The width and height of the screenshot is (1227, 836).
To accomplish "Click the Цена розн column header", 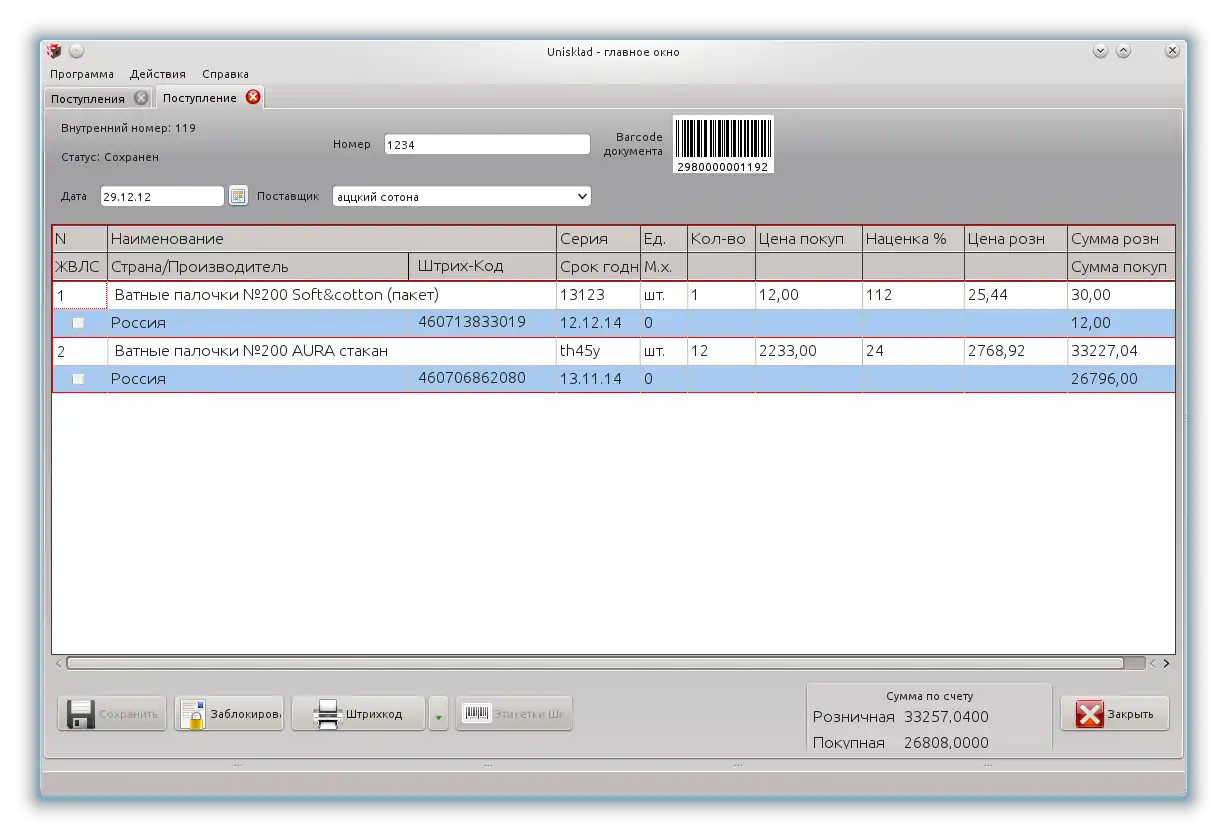I will (x=1016, y=239).
